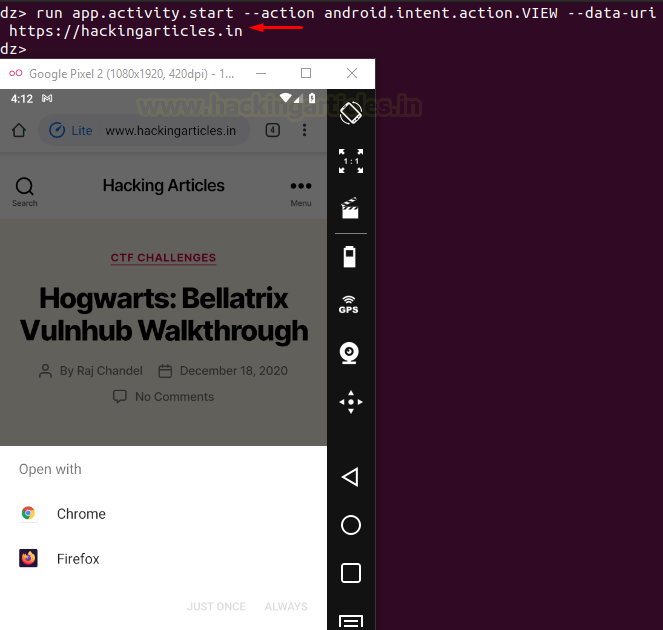Open the Raj Chandel author link
Image resolution: width=663 pixels, height=630 pixels.
click(x=109, y=371)
